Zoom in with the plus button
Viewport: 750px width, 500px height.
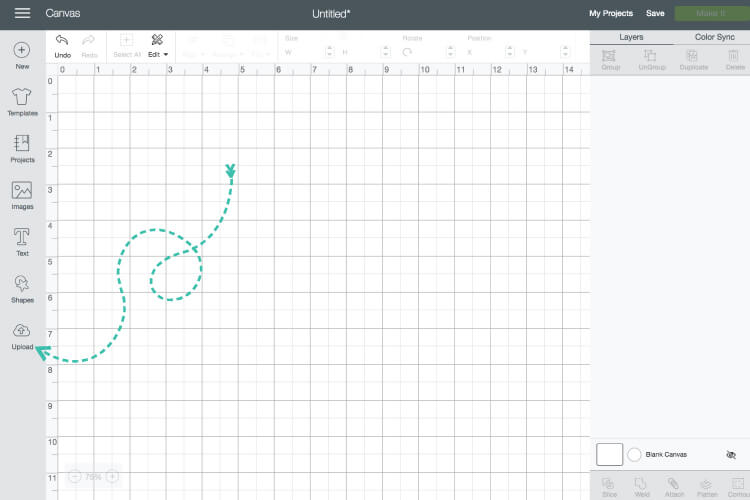[112, 477]
